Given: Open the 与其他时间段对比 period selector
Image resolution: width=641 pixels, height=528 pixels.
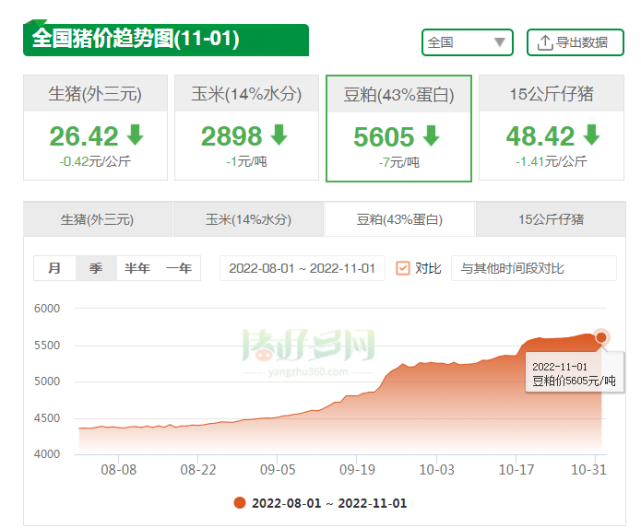Looking at the screenshot, I should 533,268.
